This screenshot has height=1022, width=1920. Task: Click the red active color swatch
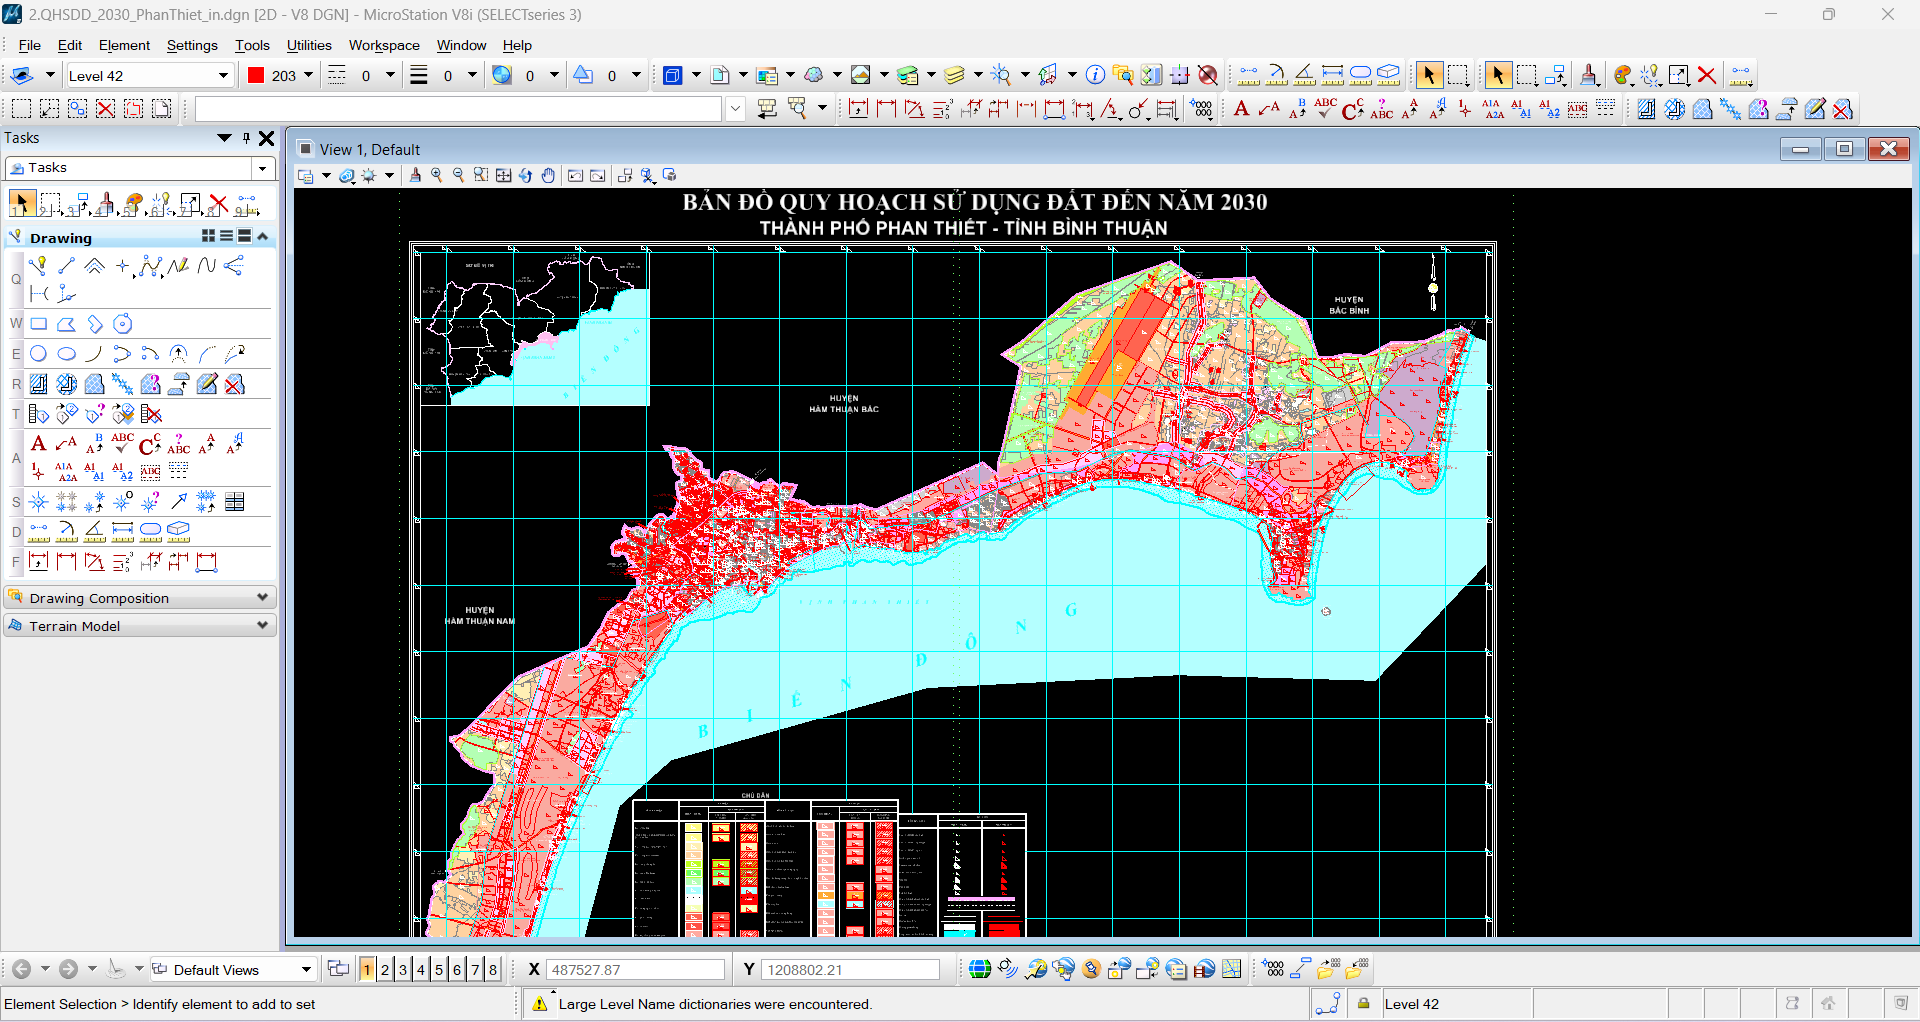point(256,76)
